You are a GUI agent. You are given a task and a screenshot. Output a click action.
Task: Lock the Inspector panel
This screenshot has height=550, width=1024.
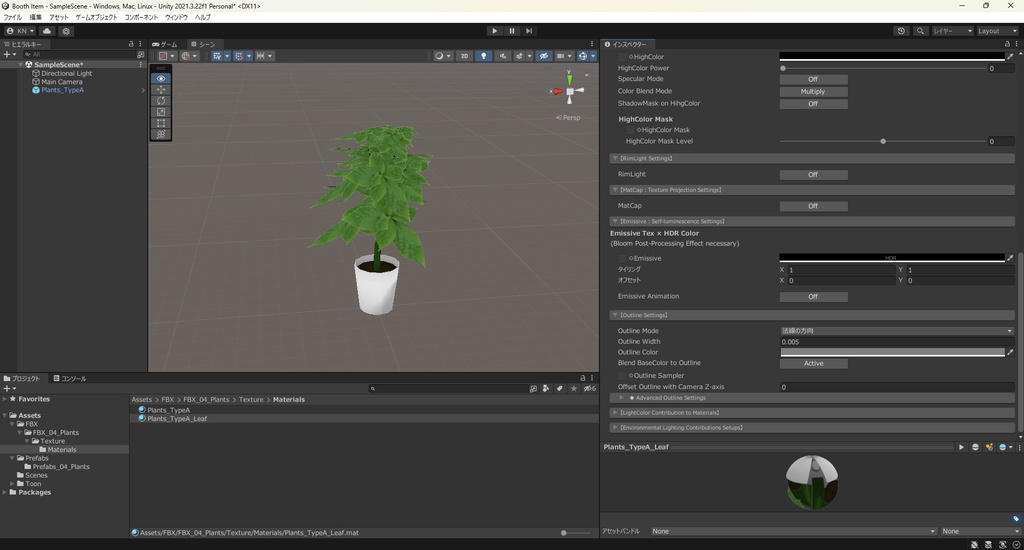tap(1007, 44)
